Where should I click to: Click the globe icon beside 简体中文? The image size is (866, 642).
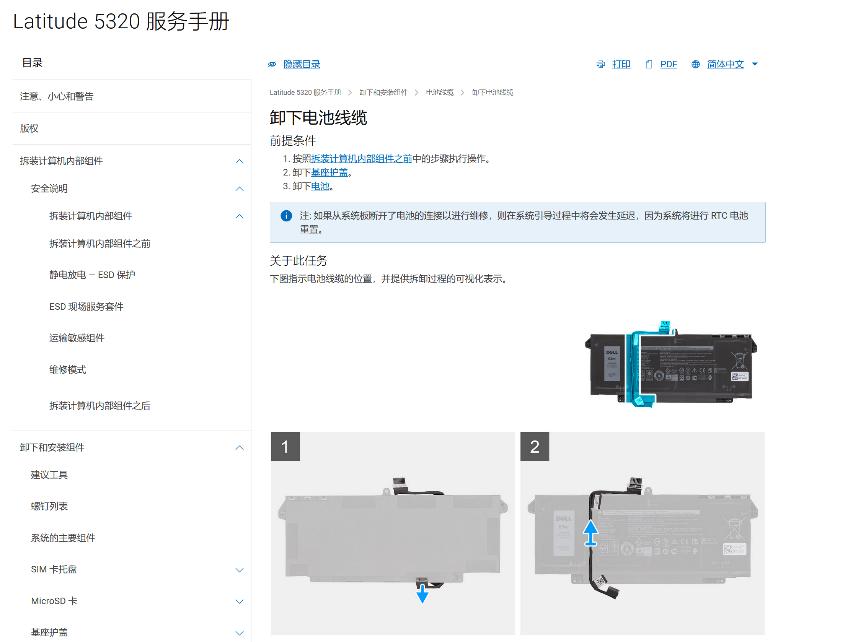(698, 64)
